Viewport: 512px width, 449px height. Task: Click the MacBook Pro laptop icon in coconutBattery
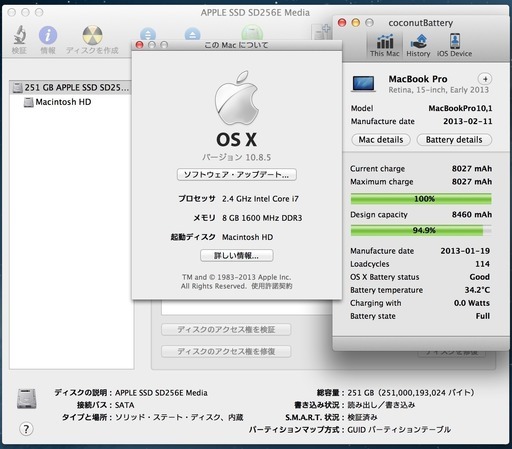[x=364, y=83]
